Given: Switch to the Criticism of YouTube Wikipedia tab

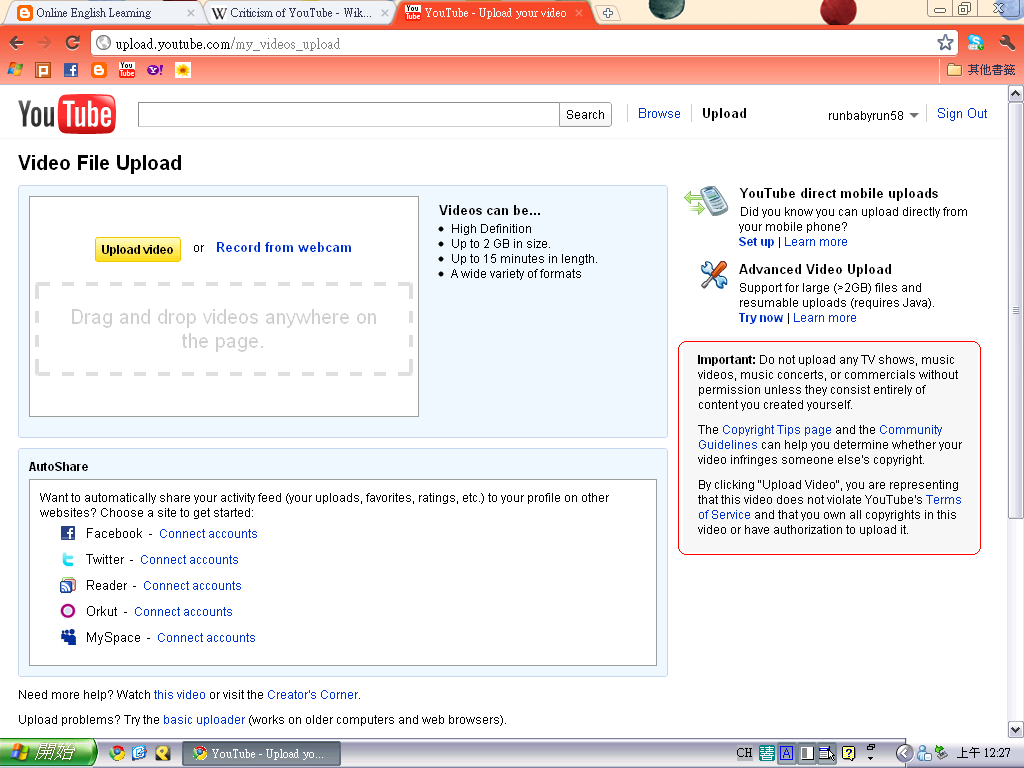Looking at the screenshot, I should point(300,13).
